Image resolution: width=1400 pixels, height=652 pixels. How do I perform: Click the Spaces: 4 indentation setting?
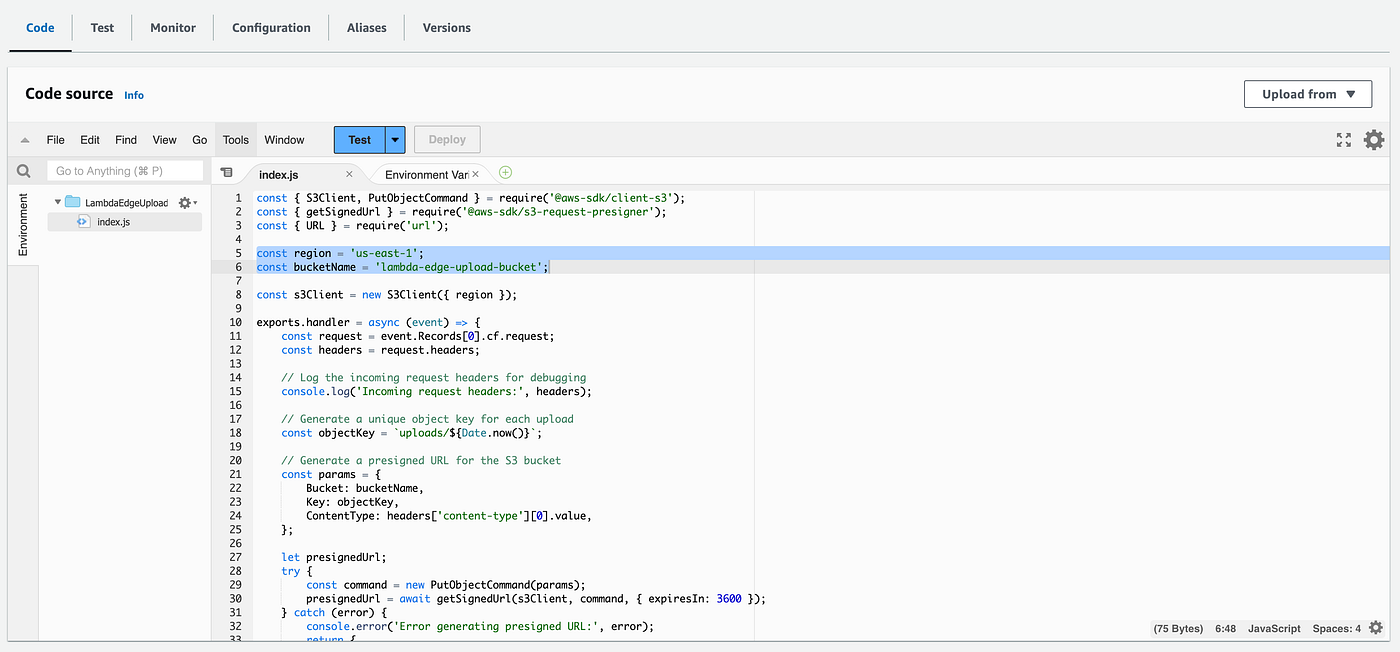coord(1337,629)
